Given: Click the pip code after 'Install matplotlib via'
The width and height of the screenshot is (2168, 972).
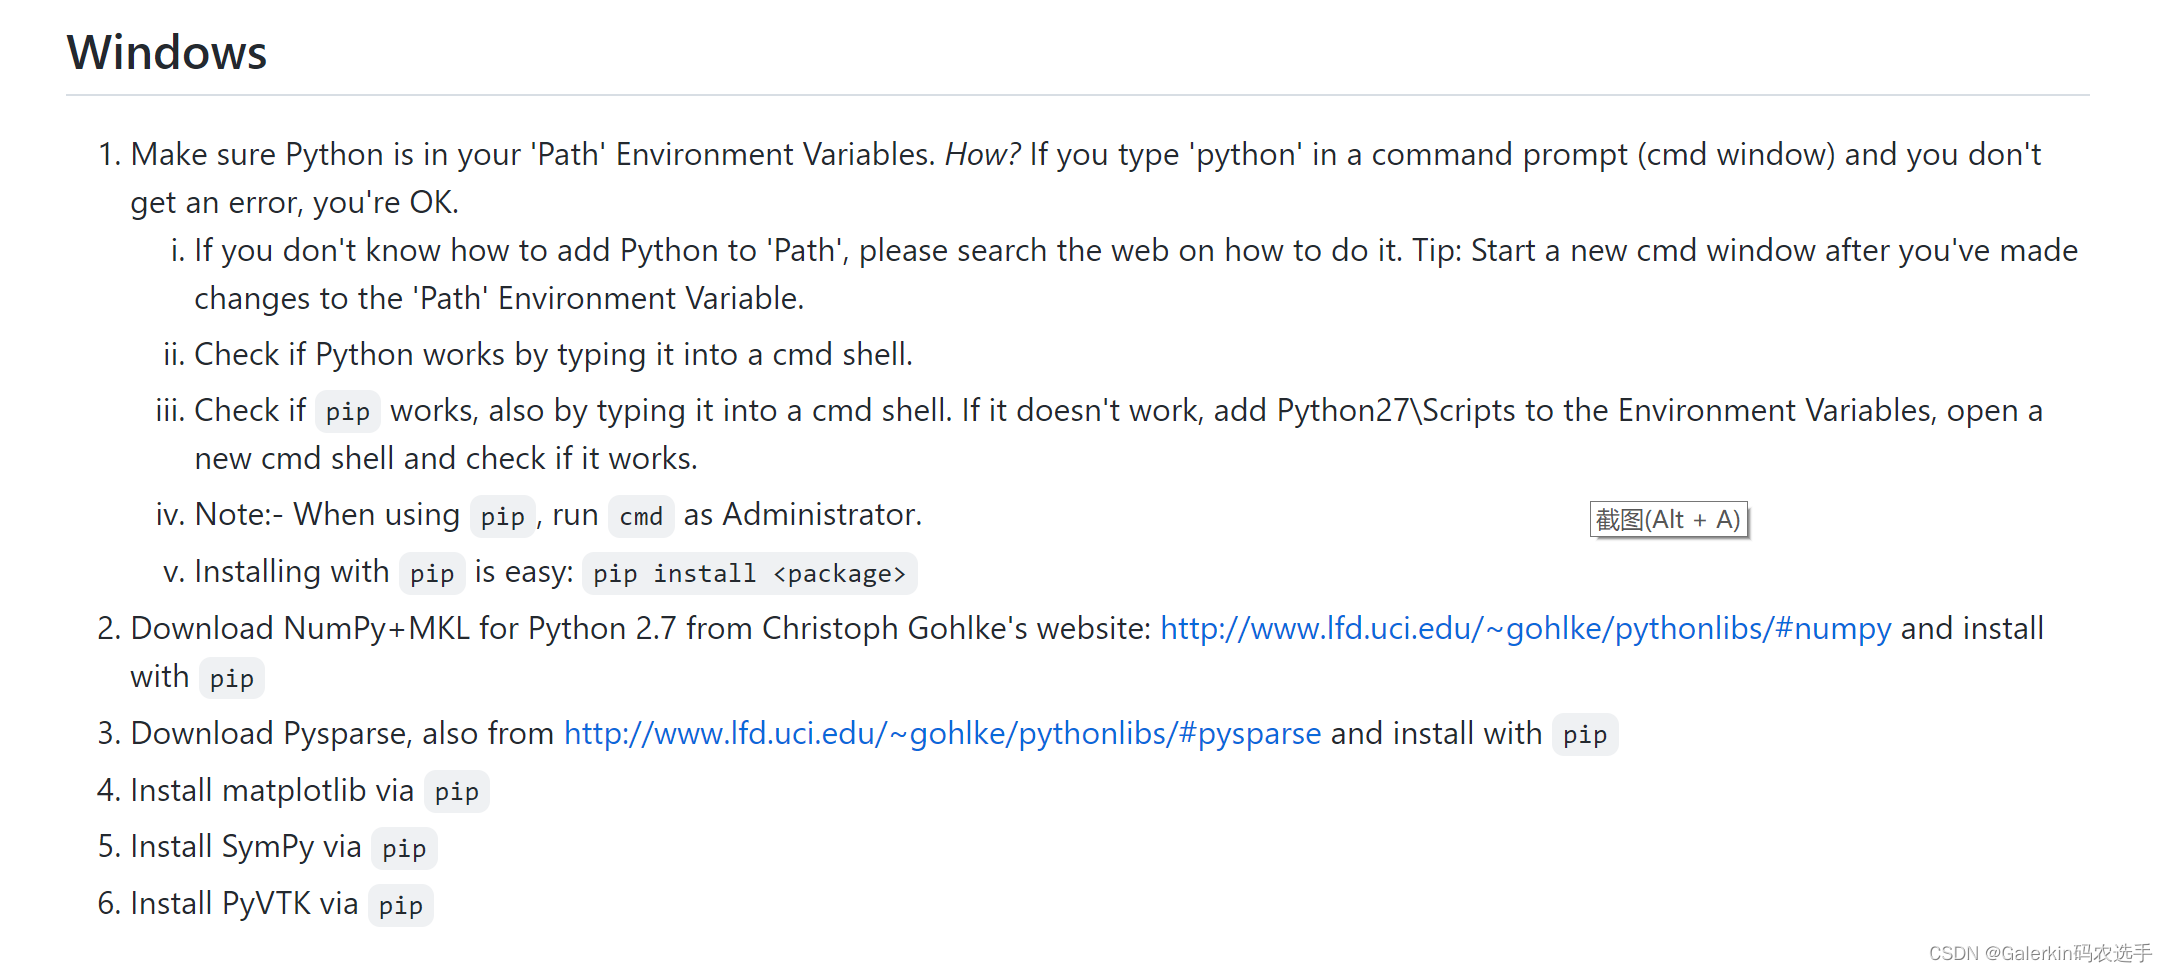Looking at the screenshot, I should coord(456,792).
